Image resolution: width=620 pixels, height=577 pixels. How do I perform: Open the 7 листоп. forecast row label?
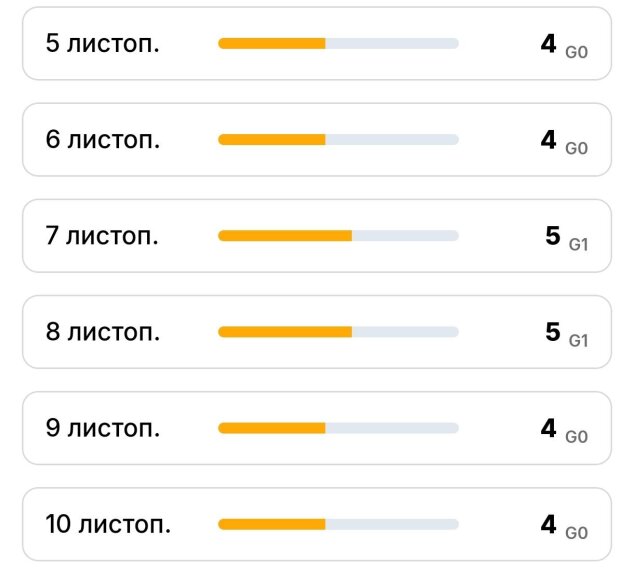[102, 236]
